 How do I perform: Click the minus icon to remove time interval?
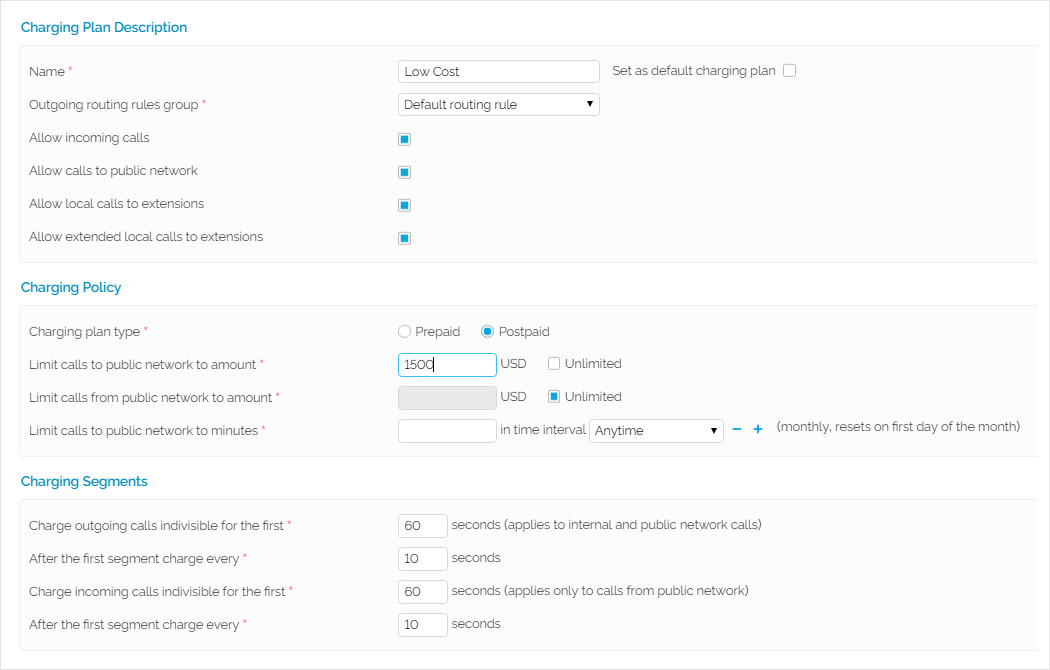coord(737,429)
